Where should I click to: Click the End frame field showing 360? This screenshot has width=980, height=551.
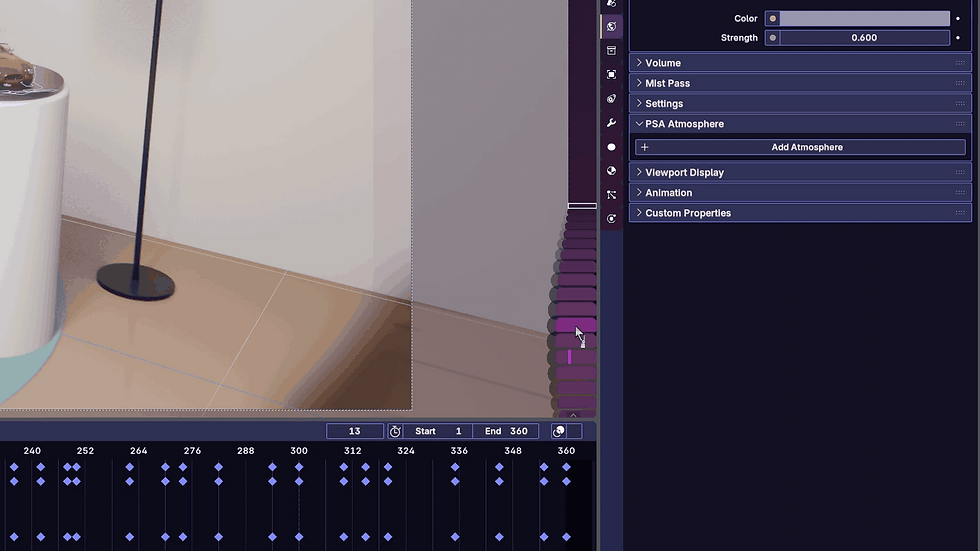click(x=506, y=431)
